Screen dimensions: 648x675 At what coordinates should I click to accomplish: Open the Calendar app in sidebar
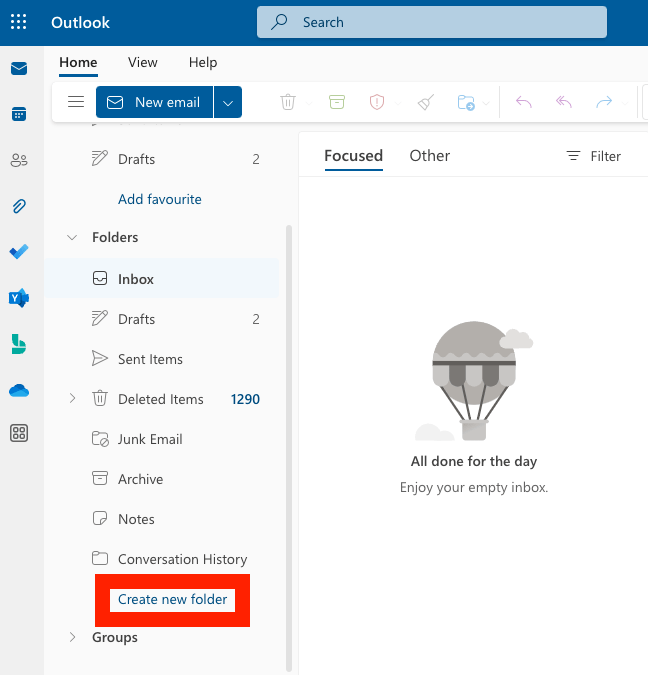pyautogui.click(x=19, y=114)
